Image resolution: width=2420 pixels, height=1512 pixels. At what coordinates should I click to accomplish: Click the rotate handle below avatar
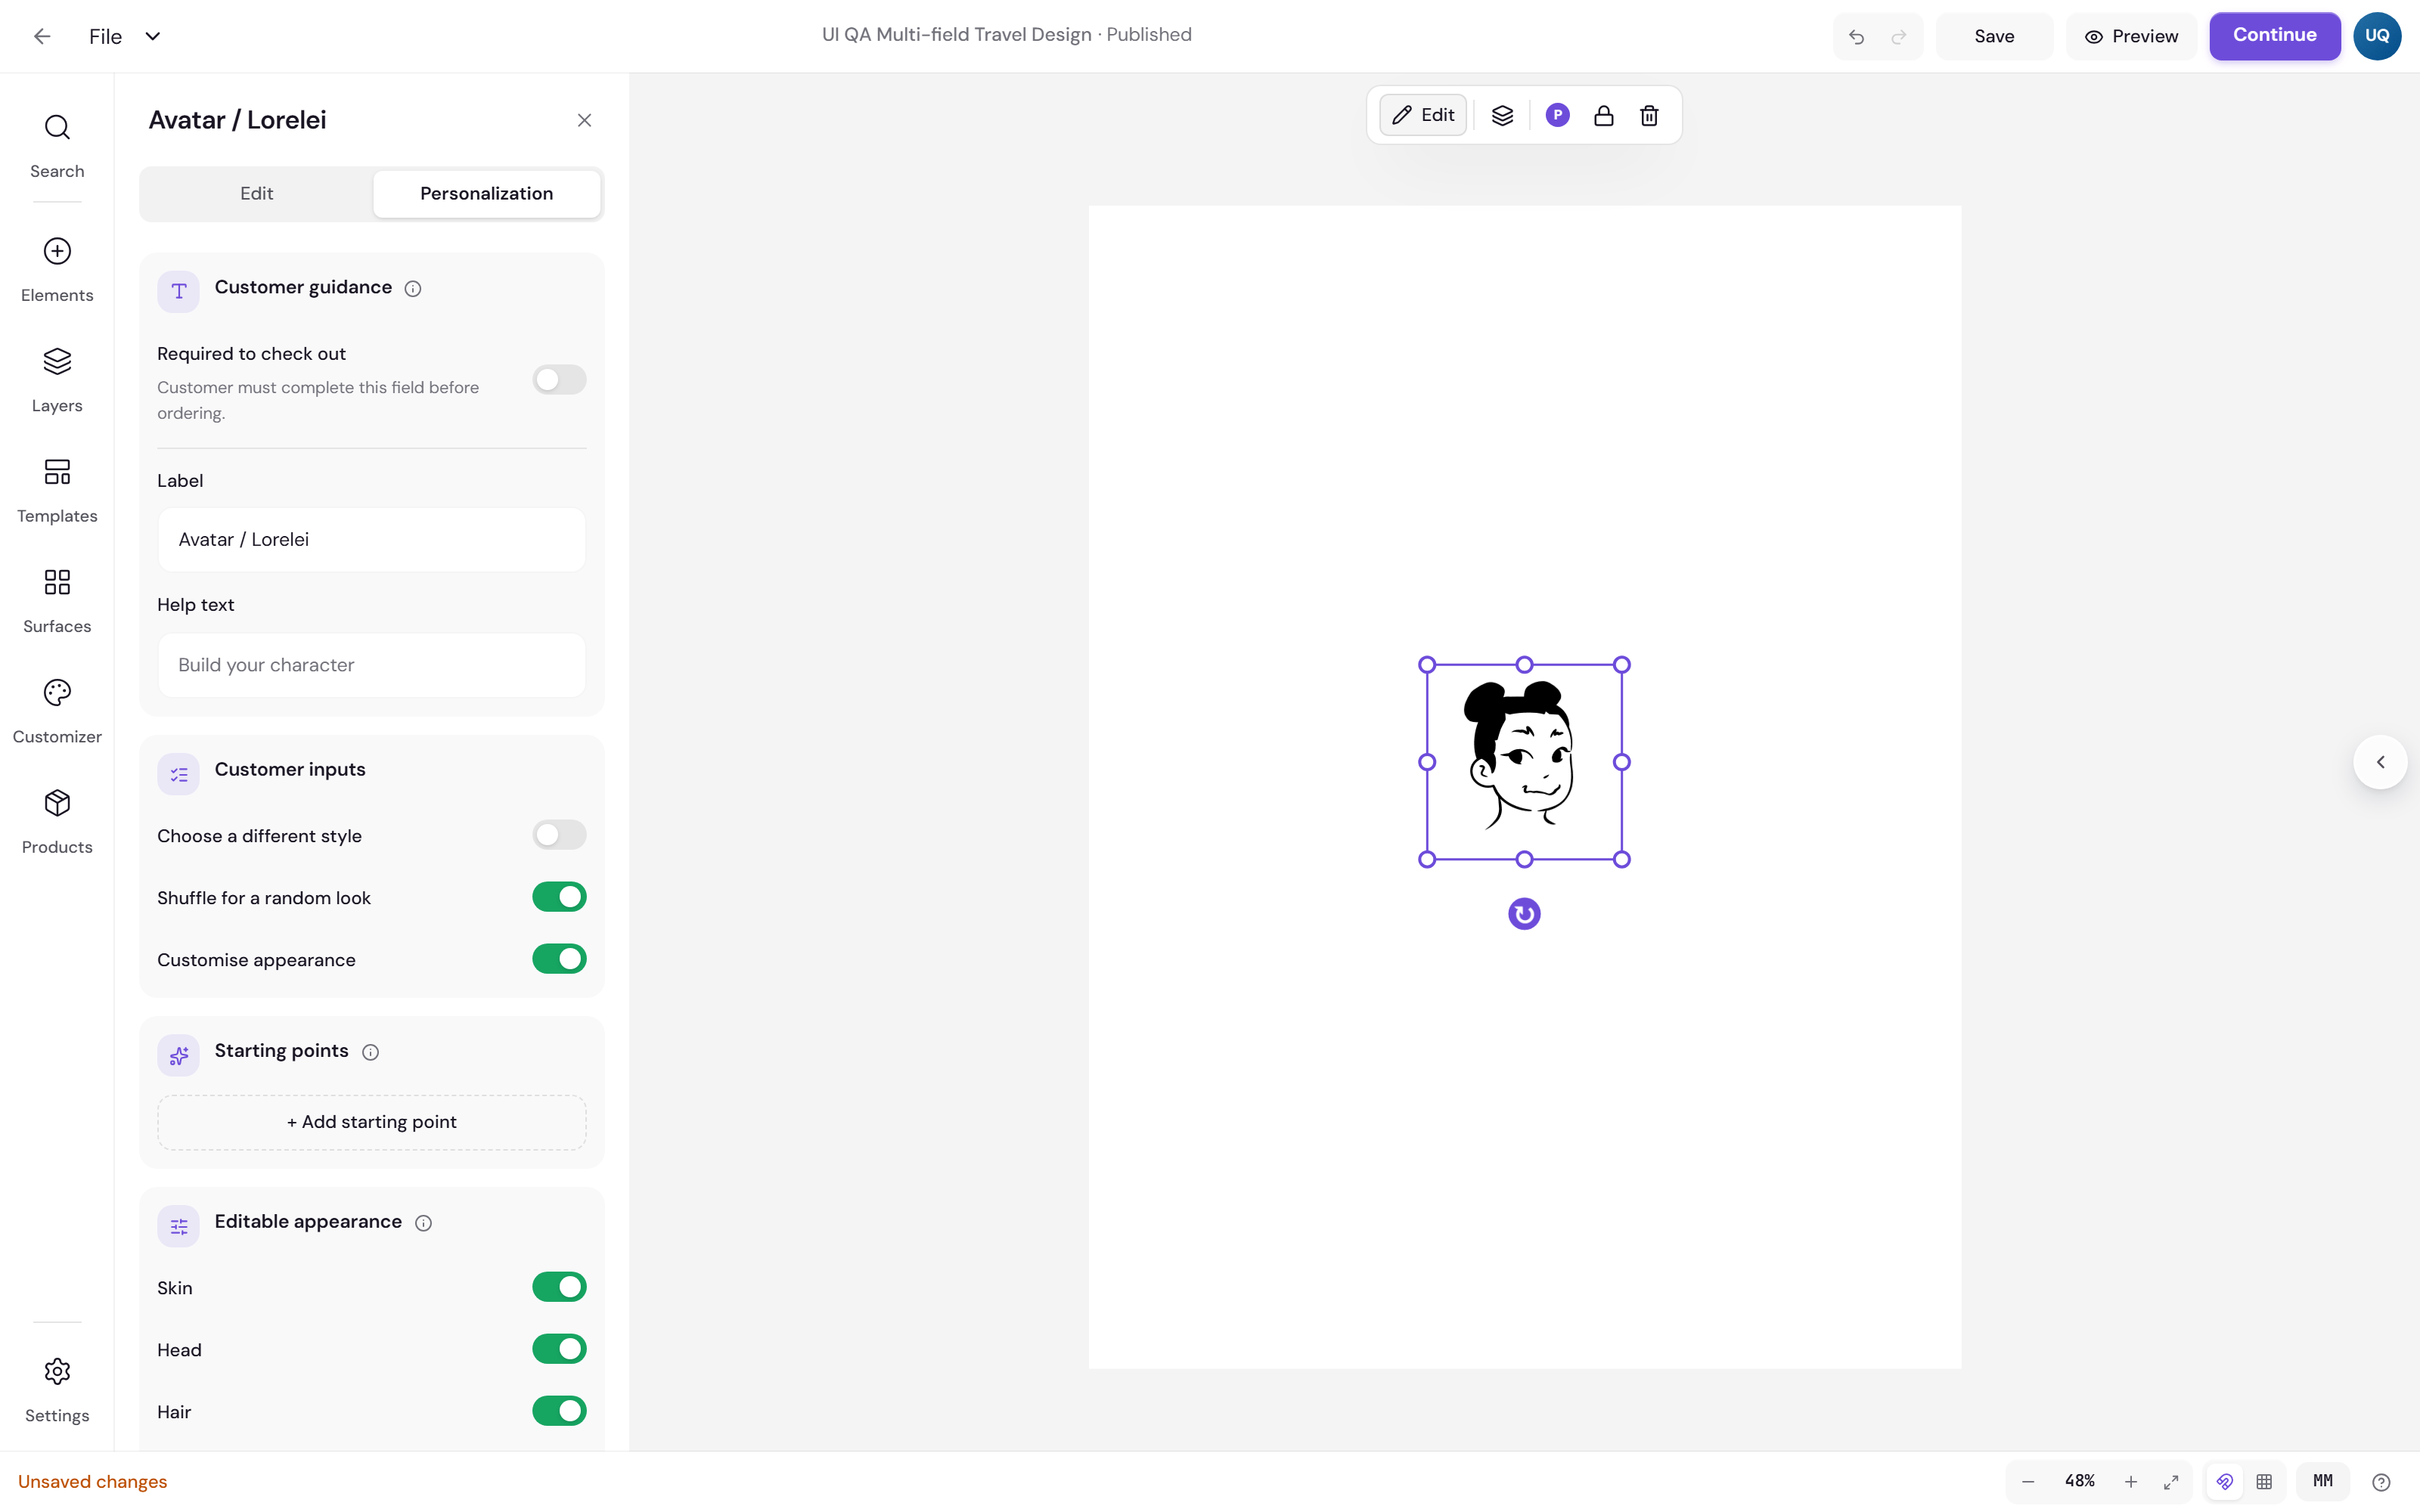[x=1524, y=913]
